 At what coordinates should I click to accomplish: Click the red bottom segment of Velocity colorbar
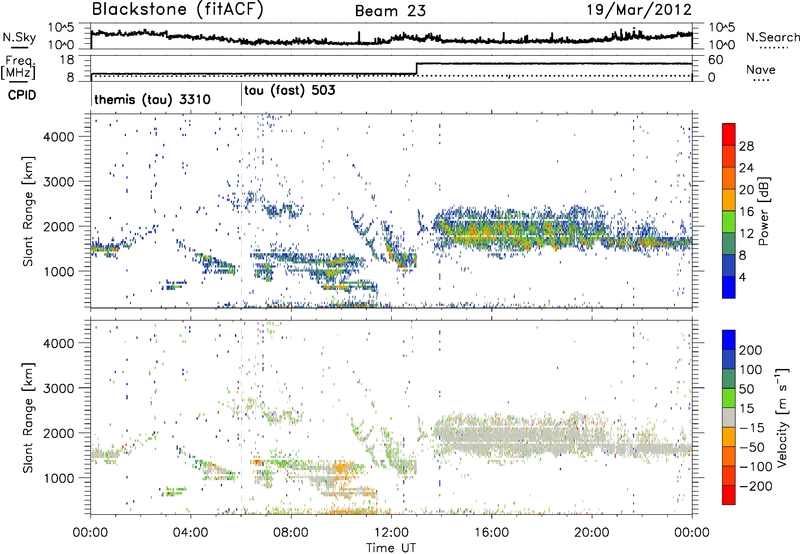(x=729, y=495)
